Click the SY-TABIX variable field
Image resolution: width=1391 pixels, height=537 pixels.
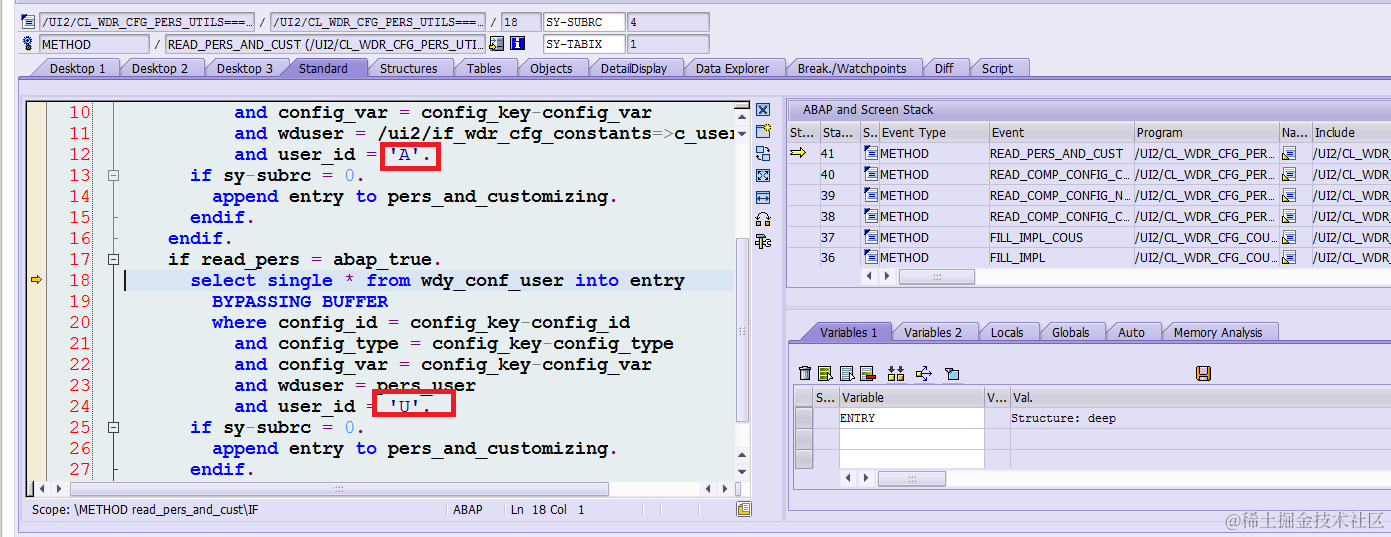pyautogui.click(x=584, y=44)
